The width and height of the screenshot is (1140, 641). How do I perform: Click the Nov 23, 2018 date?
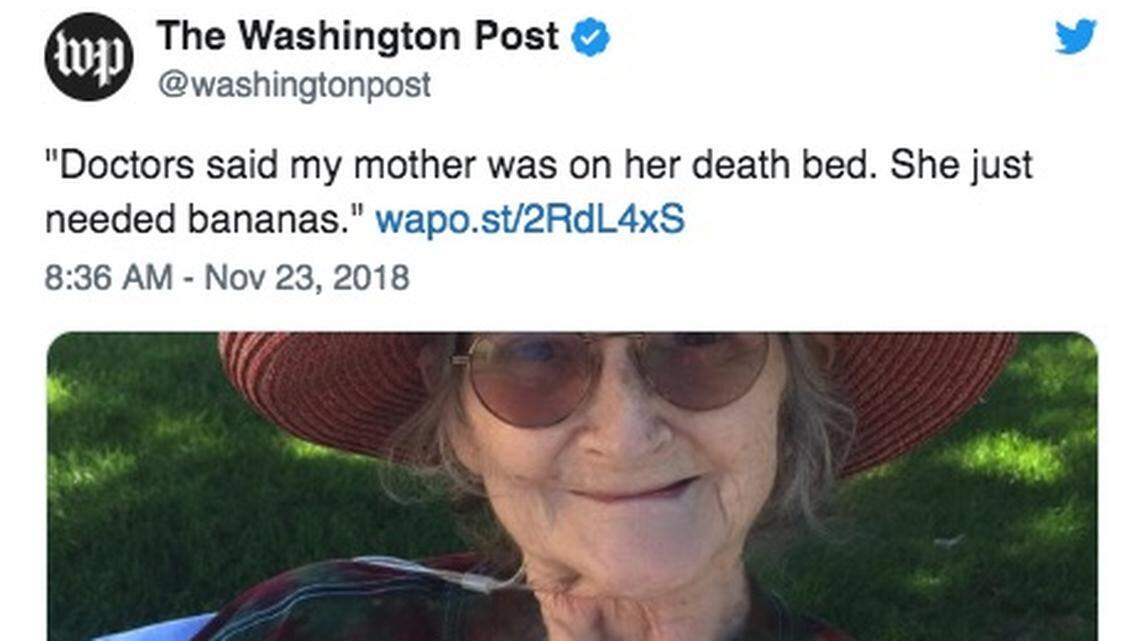(x=307, y=277)
